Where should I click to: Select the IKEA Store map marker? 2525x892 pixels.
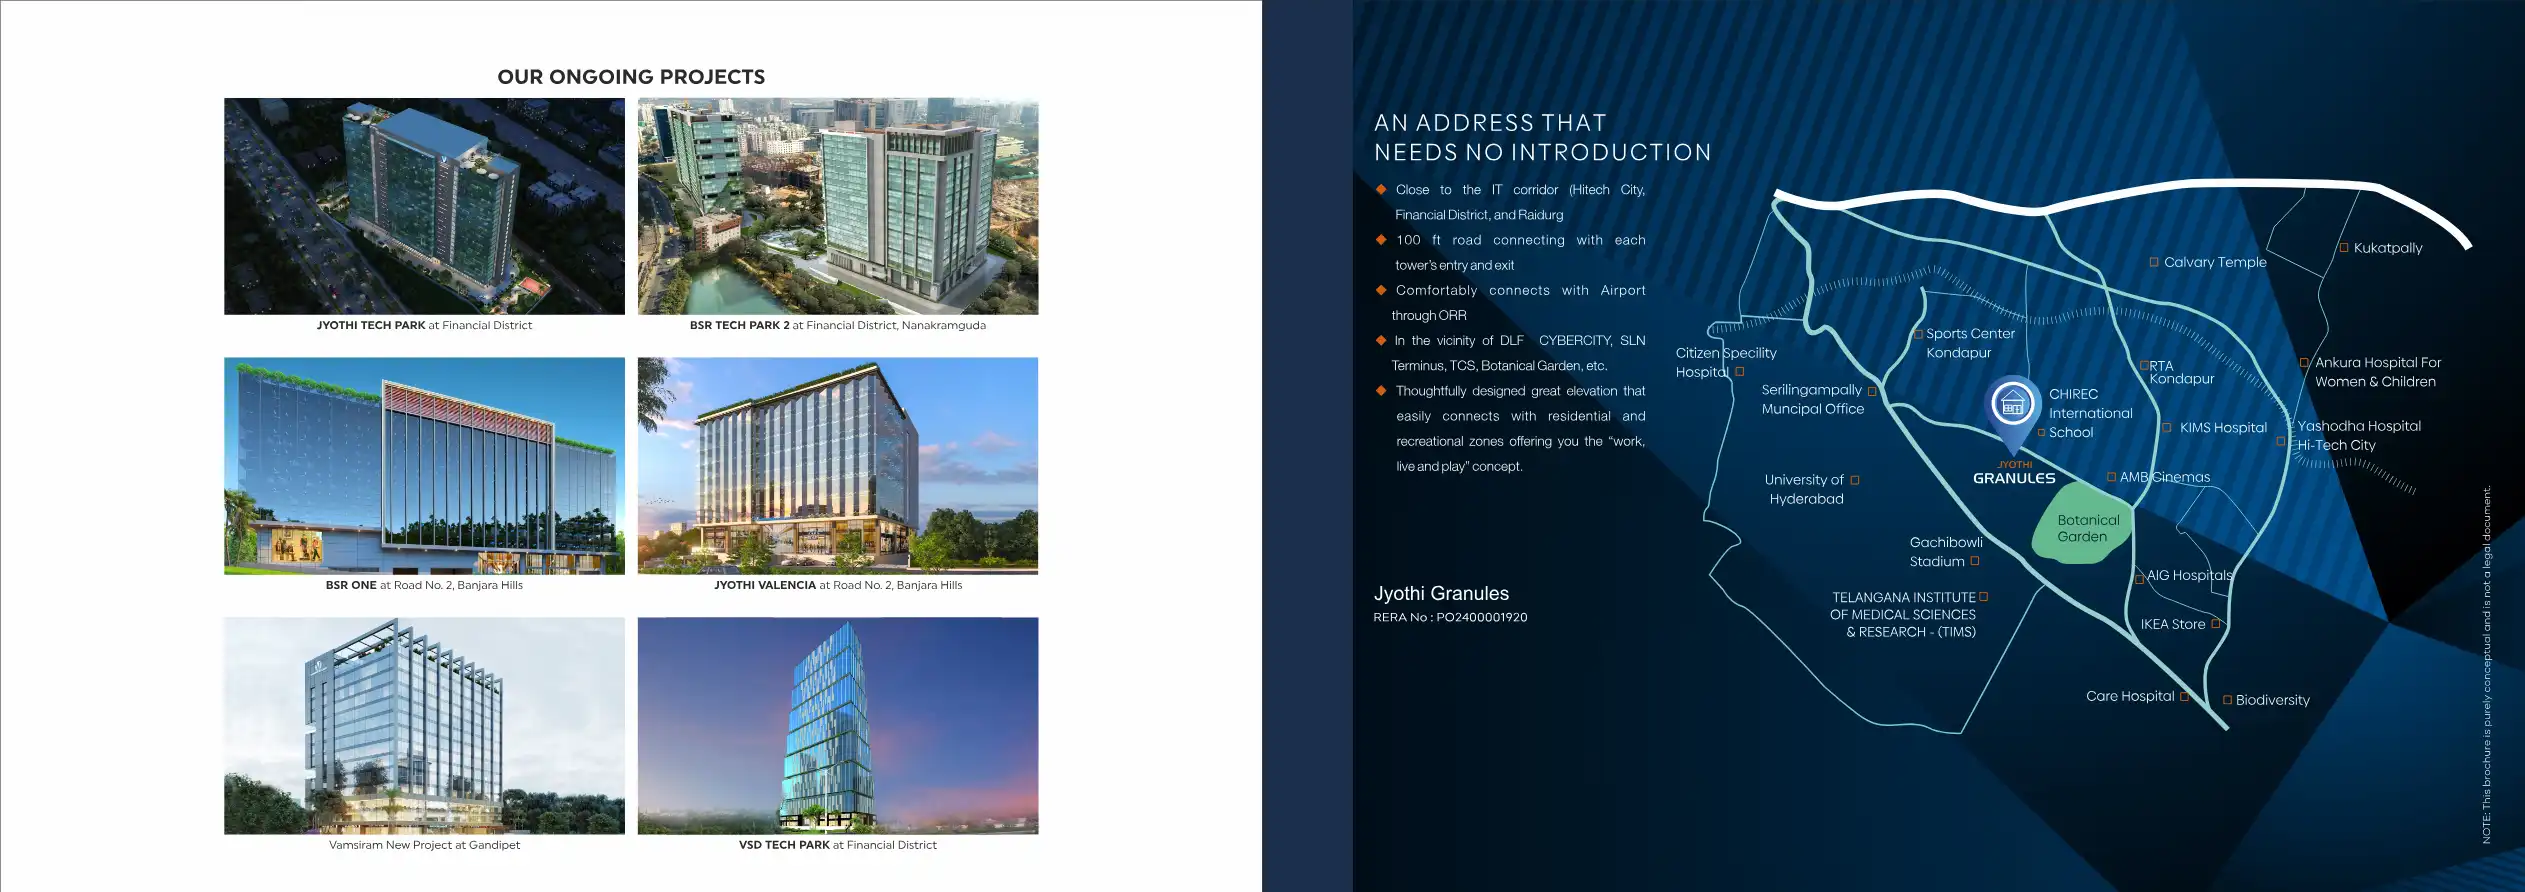pos(2215,624)
